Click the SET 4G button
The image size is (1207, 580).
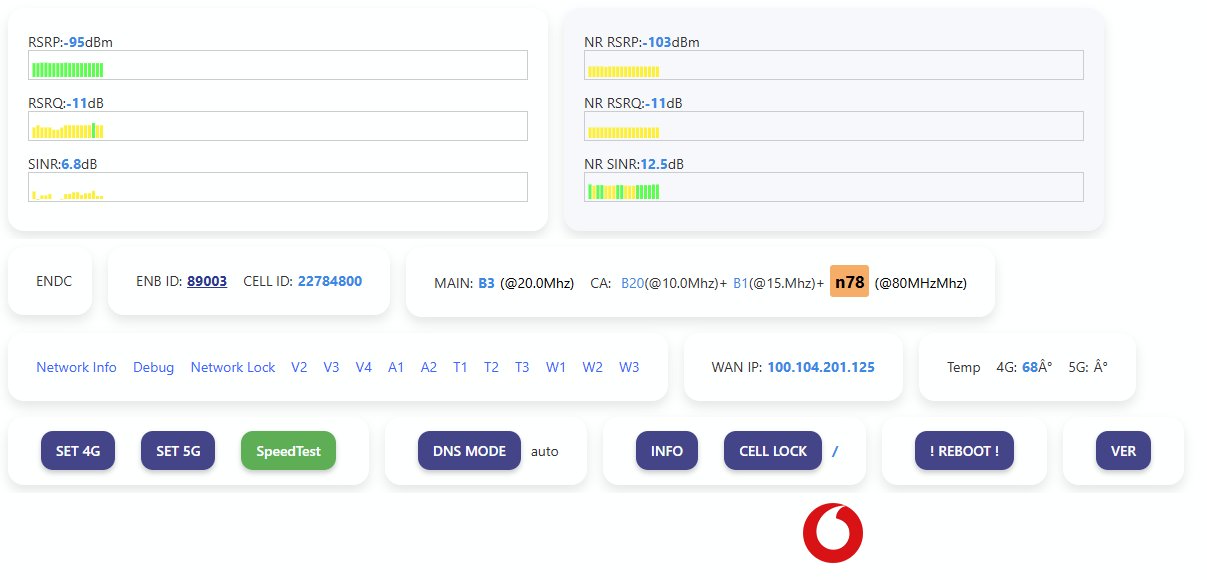(x=78, y=451)
